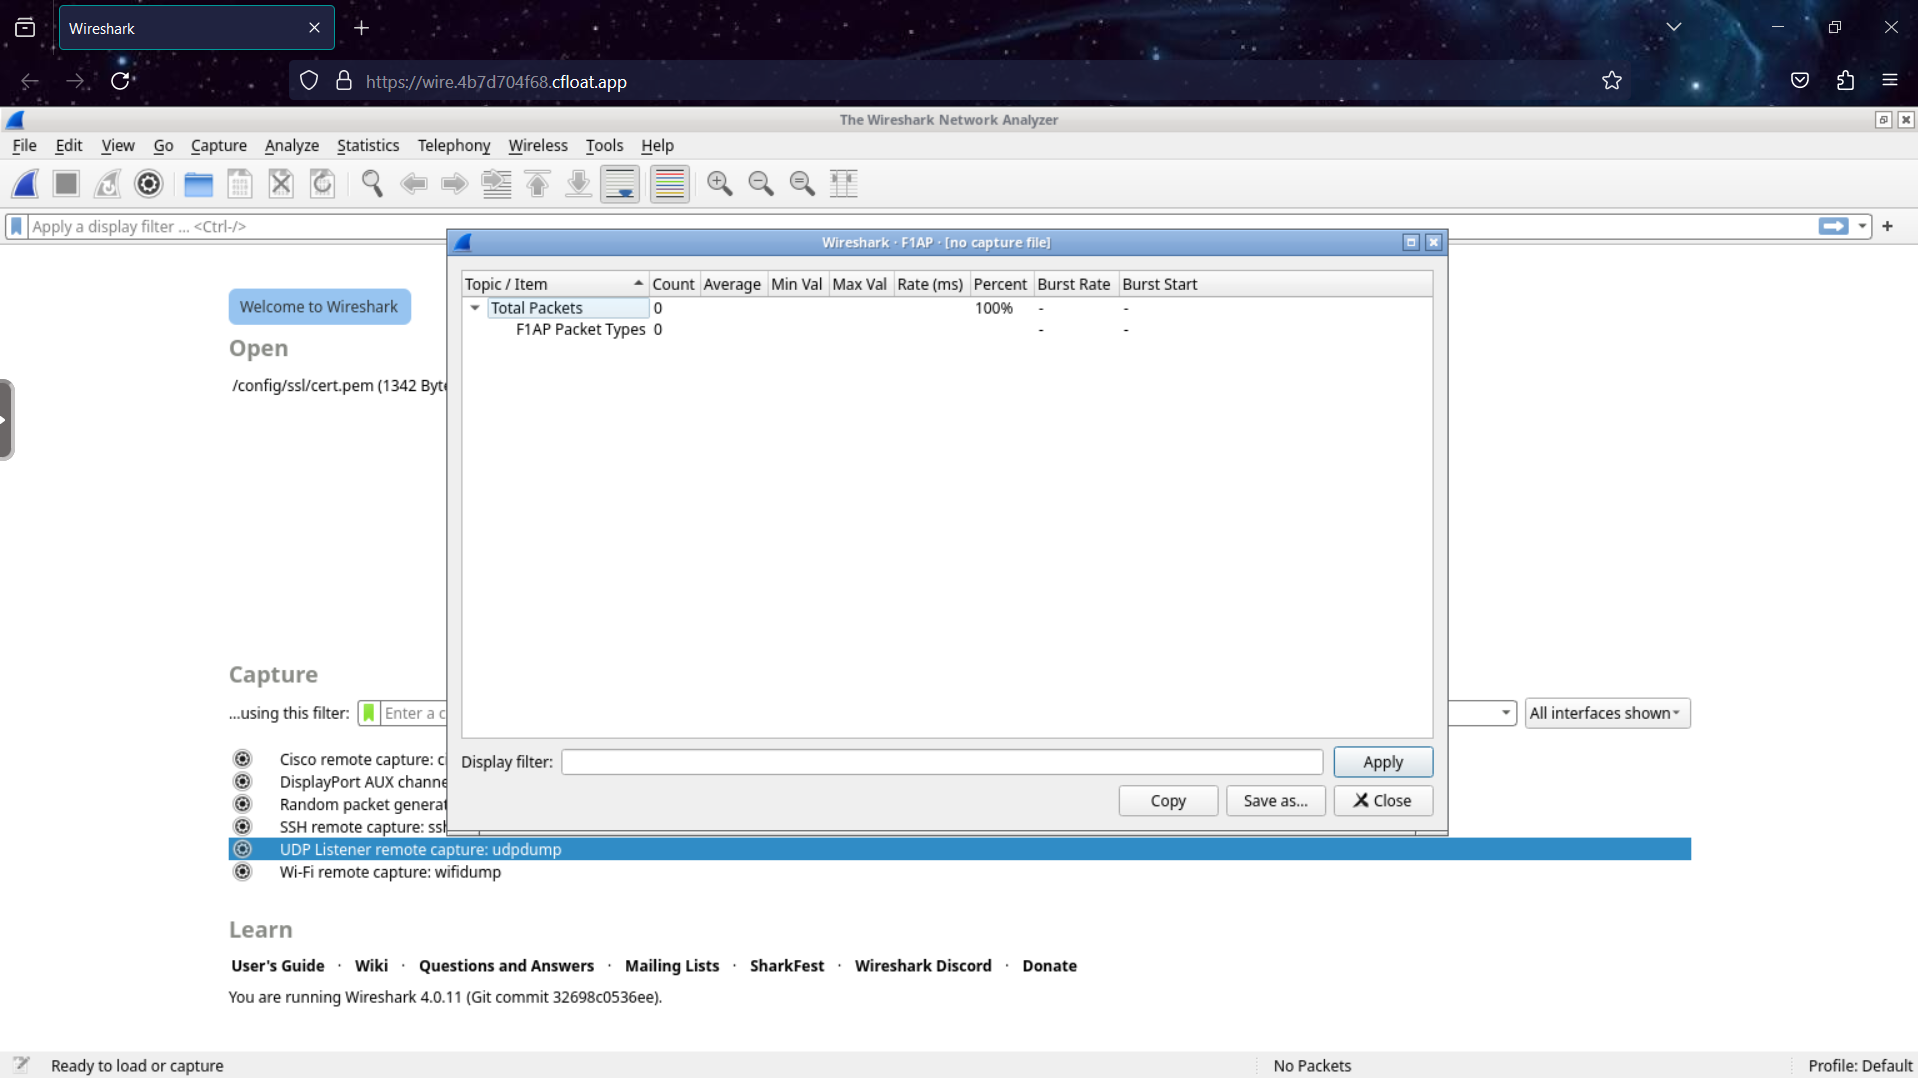Toggle auto-scroll during live capture

[x=620, y=184]
